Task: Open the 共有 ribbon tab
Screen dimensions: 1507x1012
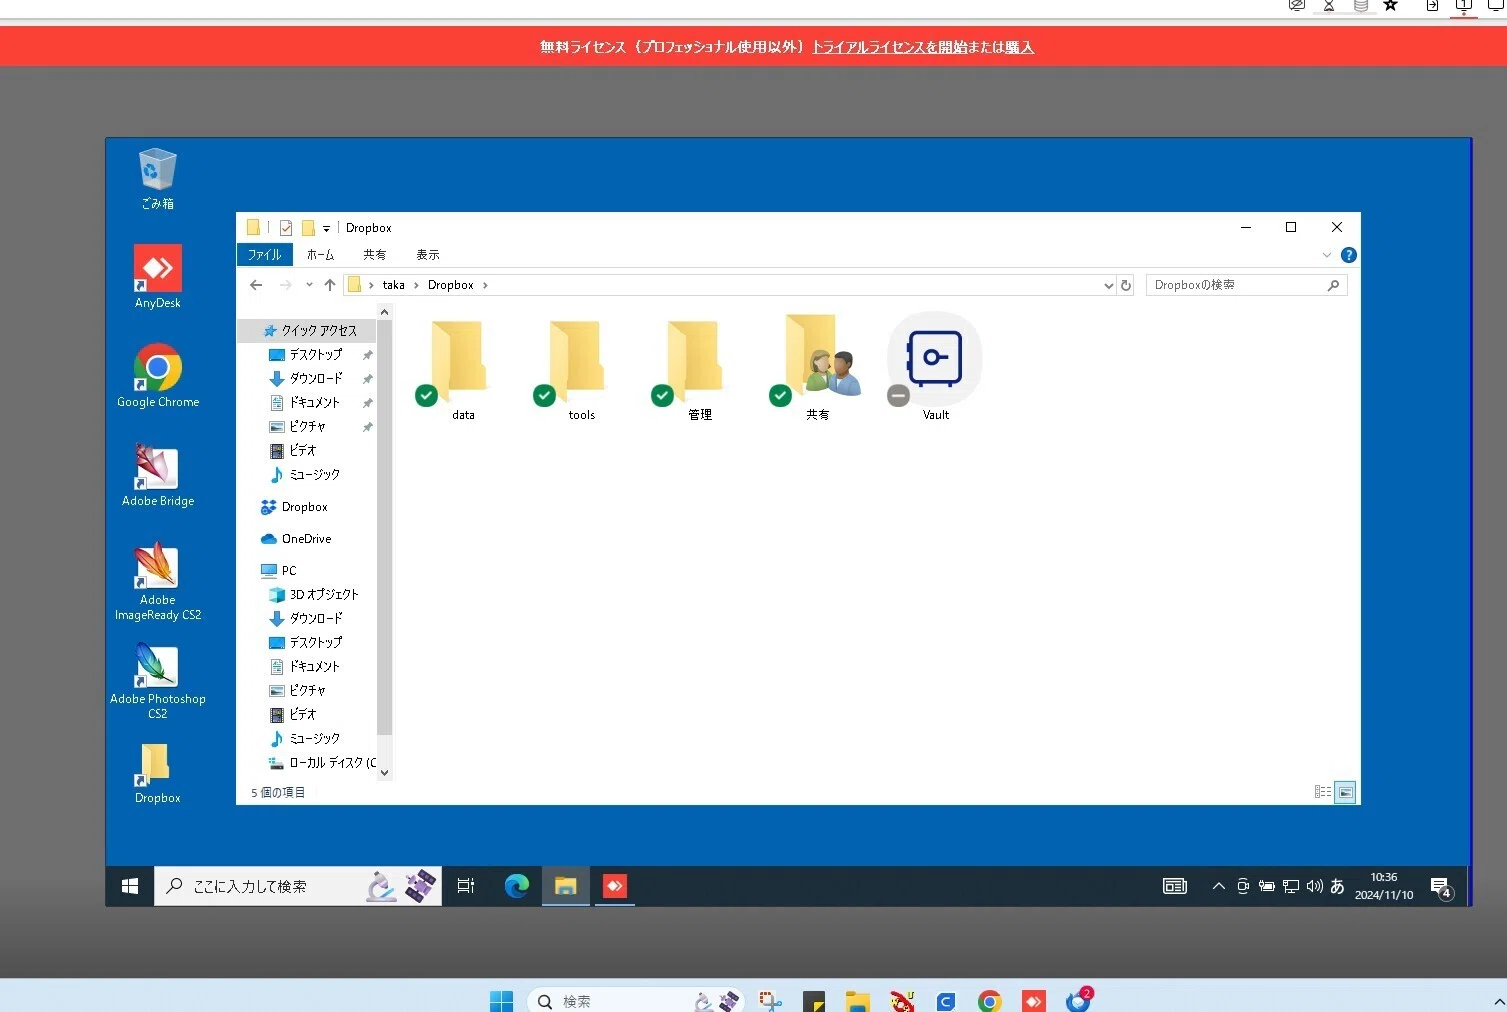Action: click(x=375, y=255)
